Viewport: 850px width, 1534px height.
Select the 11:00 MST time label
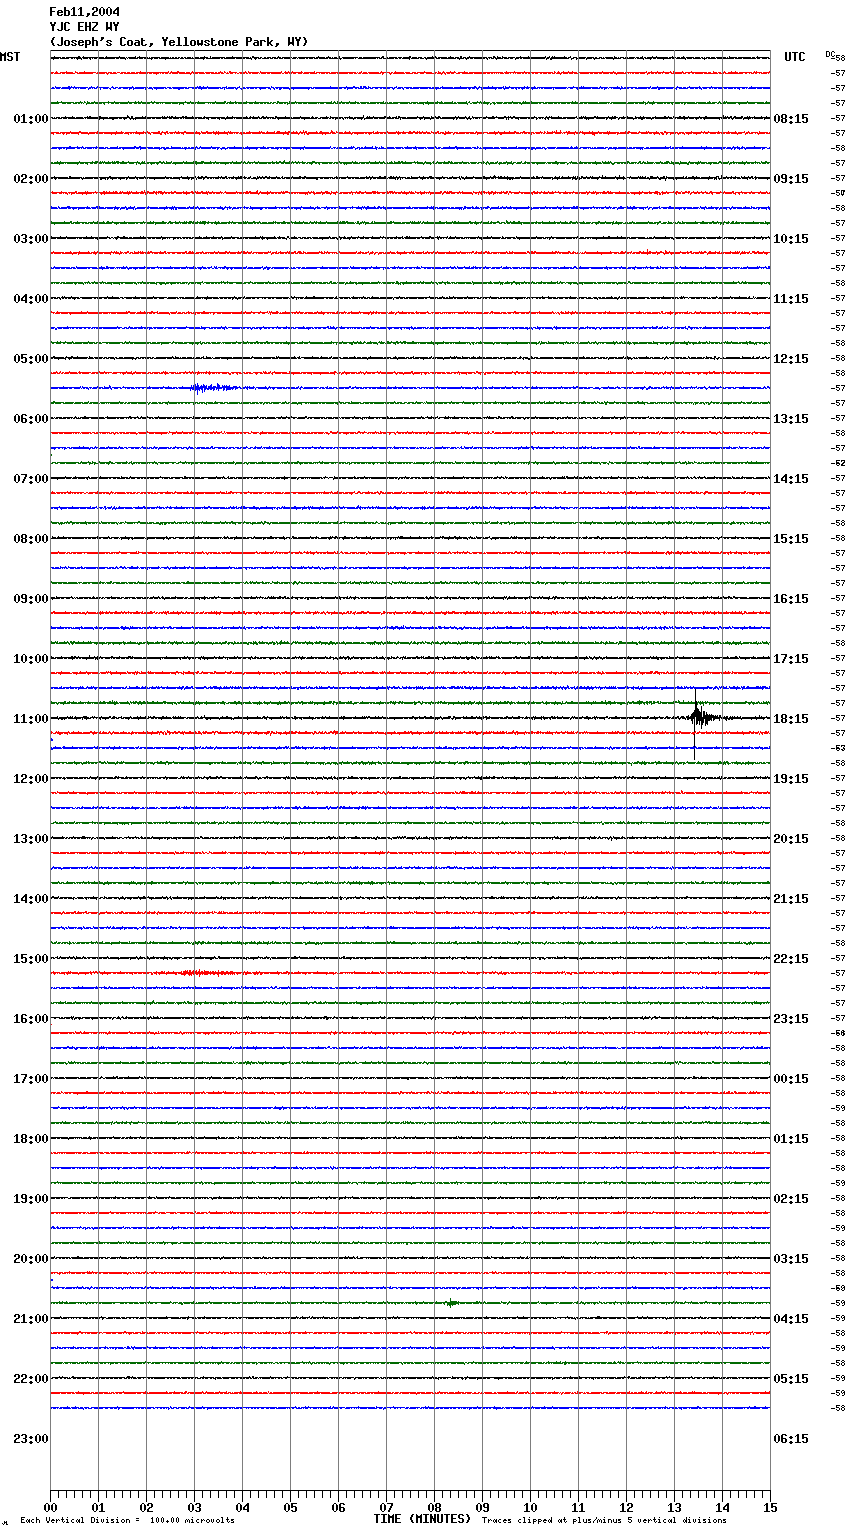pos(31,719)
